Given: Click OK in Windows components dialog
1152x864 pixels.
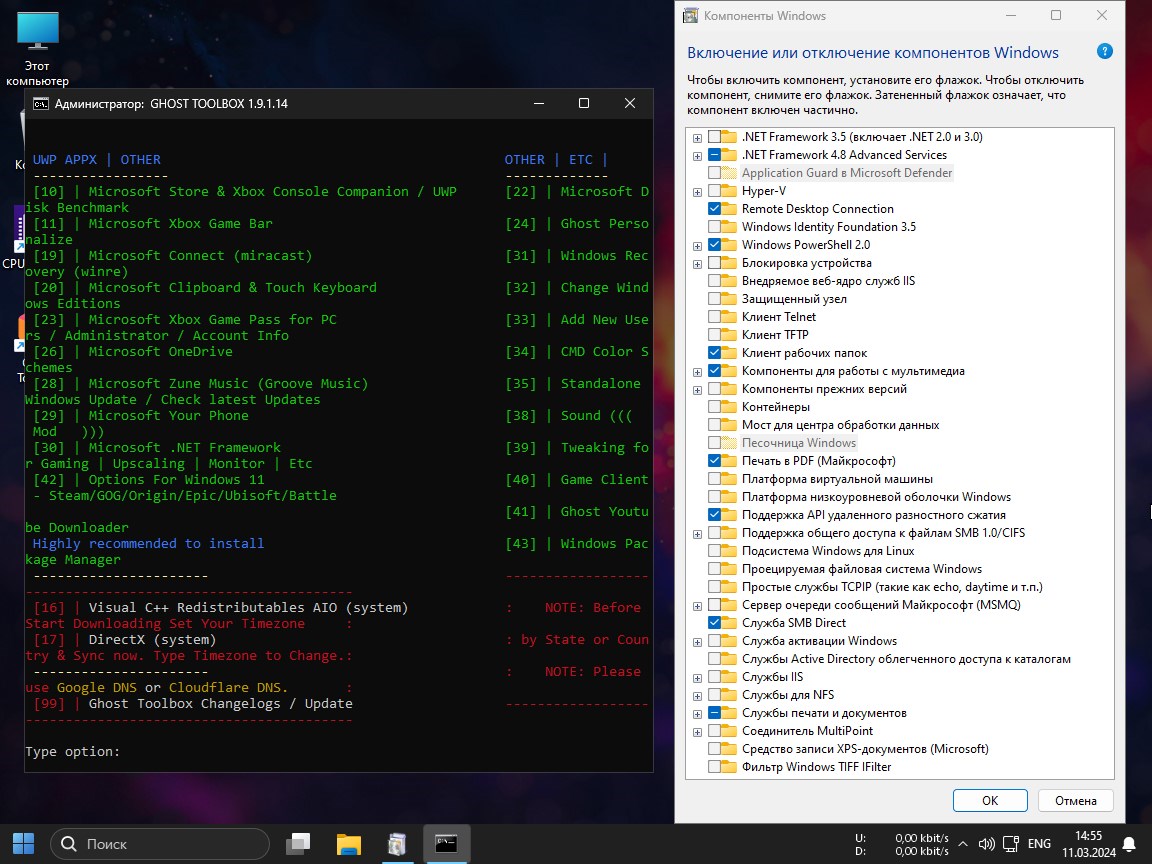Looking at the screenshot, I should click(989, 800).
